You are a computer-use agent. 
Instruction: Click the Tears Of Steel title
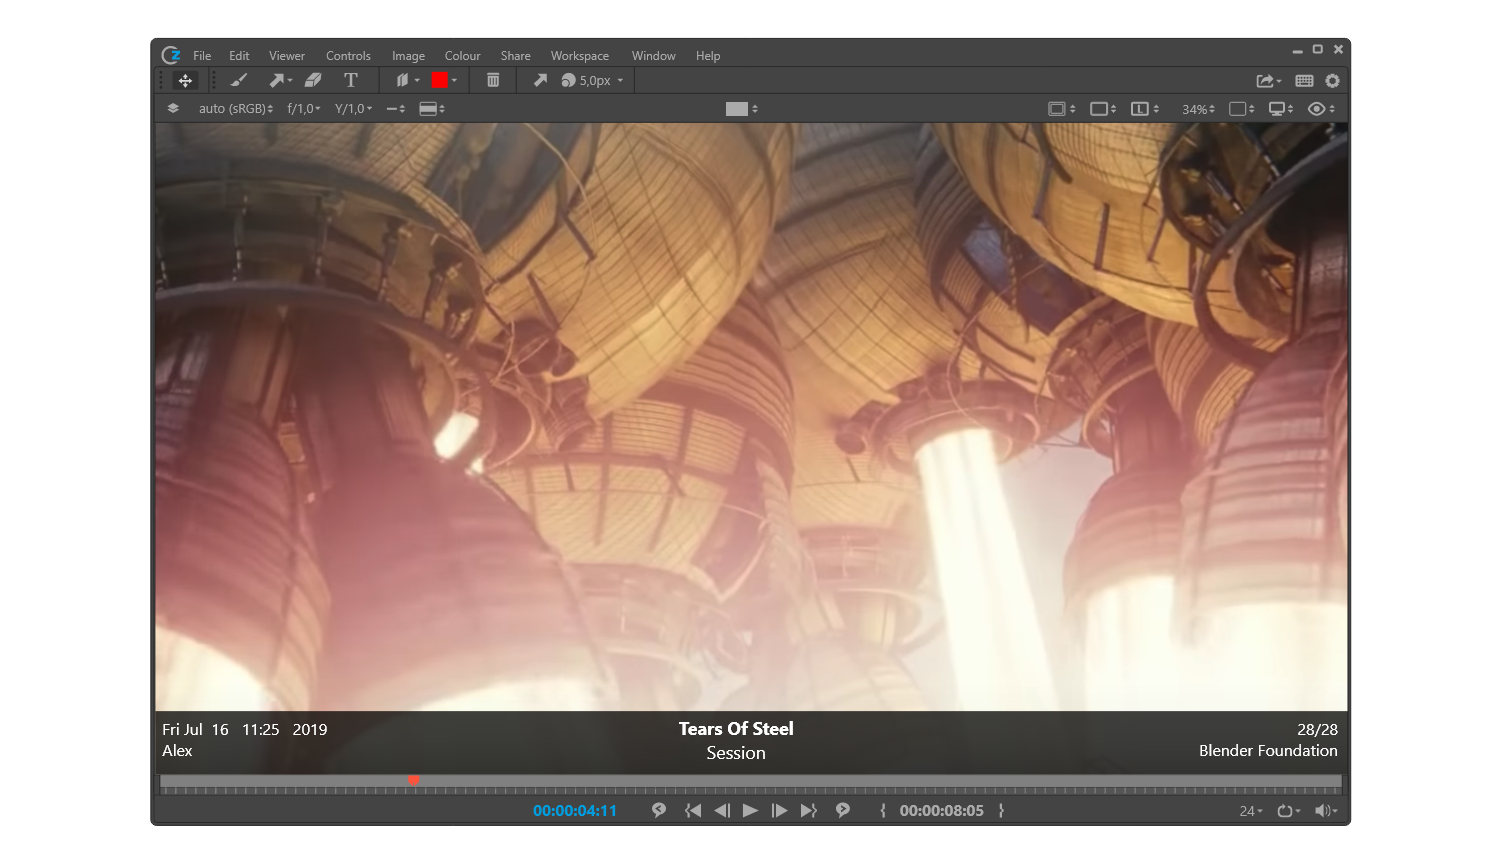(x=736, y=729)
